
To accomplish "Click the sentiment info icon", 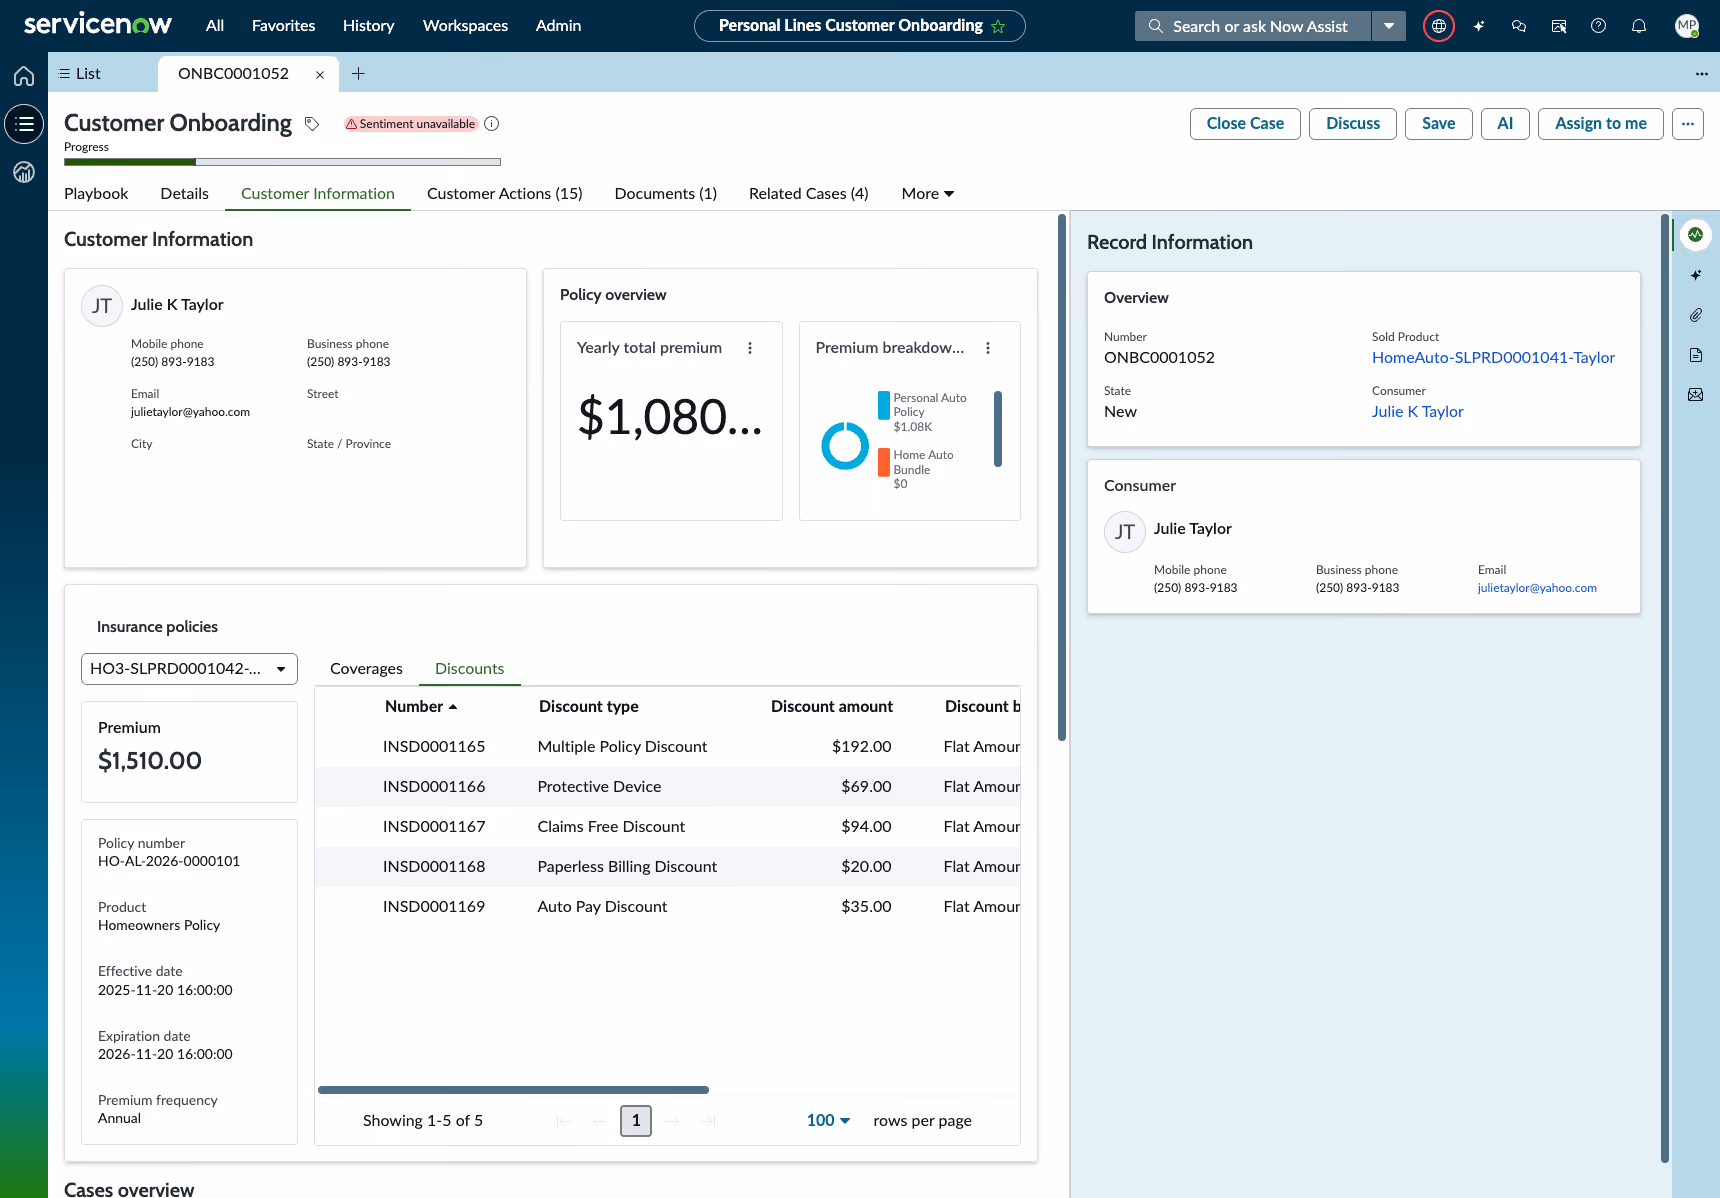I will click(x=491, y=124).
